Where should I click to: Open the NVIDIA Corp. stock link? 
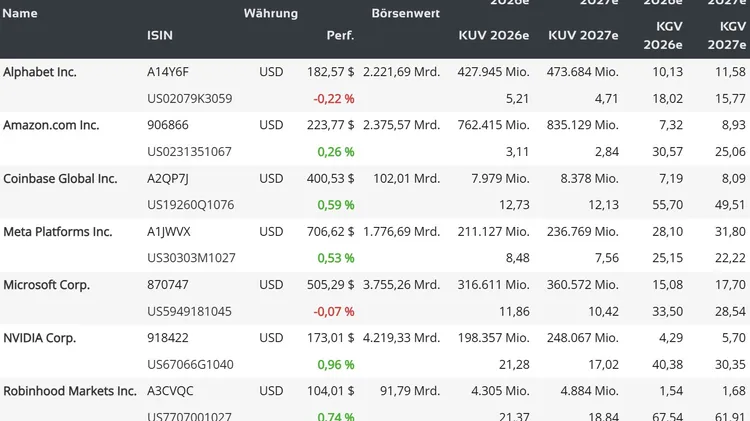pos(40,338)
